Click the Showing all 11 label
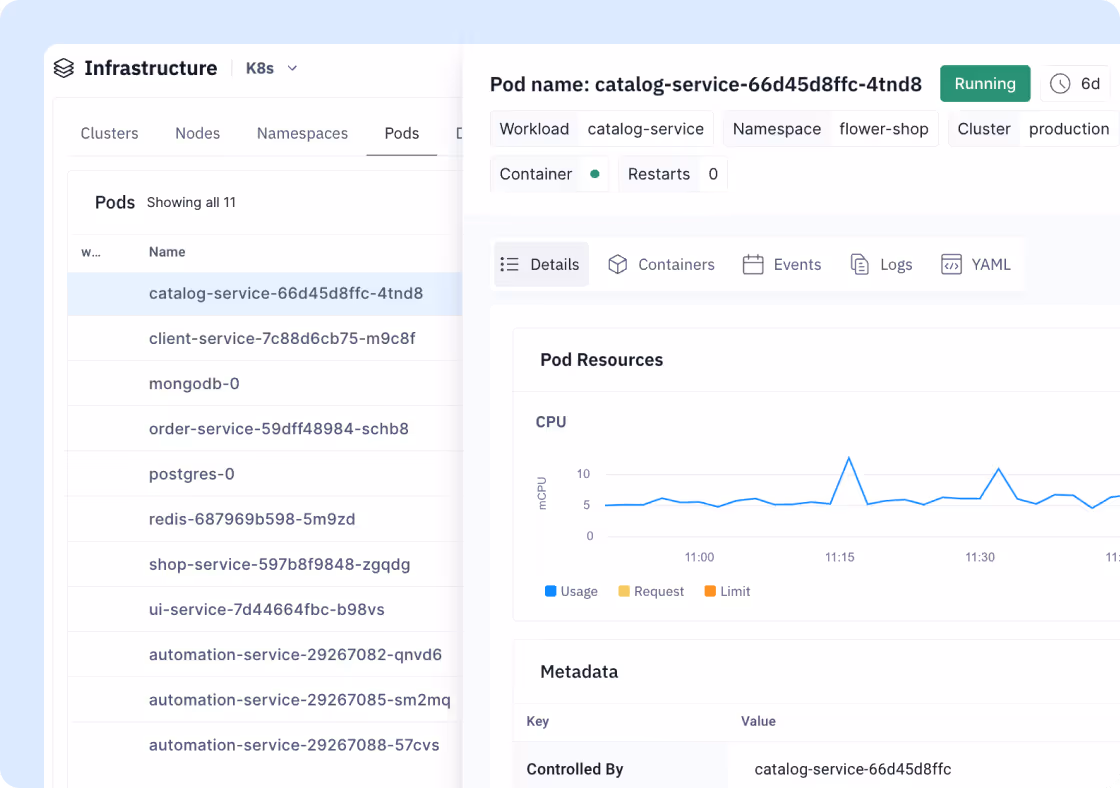Image resolution: width=1120 pixels, height=788 pixels. click(x=191, y=202)
